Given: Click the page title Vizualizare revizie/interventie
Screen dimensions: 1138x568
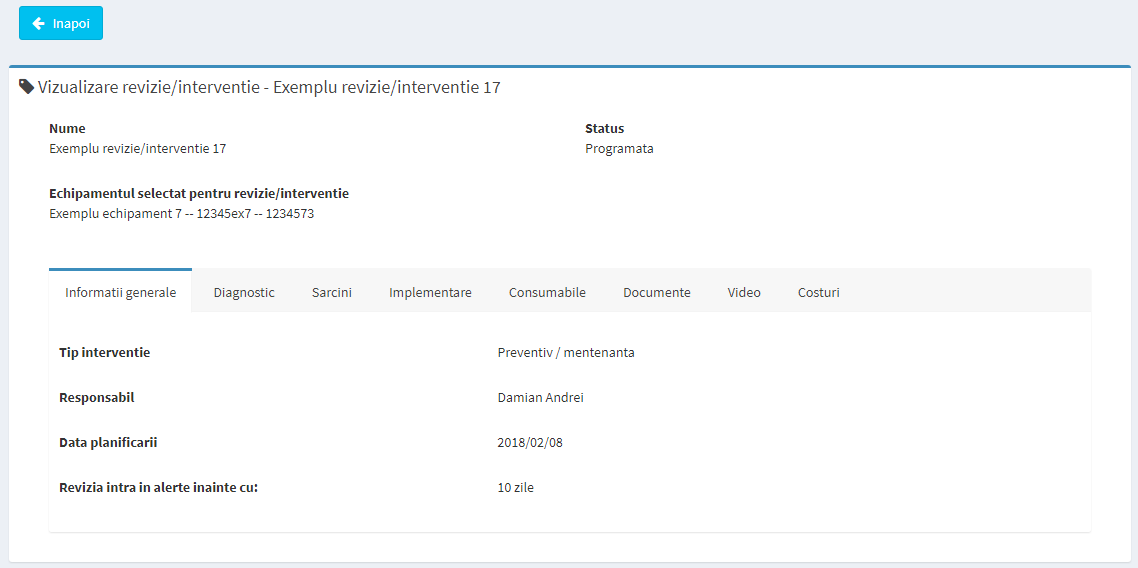Looking at the screenshot, I should 269,88.
